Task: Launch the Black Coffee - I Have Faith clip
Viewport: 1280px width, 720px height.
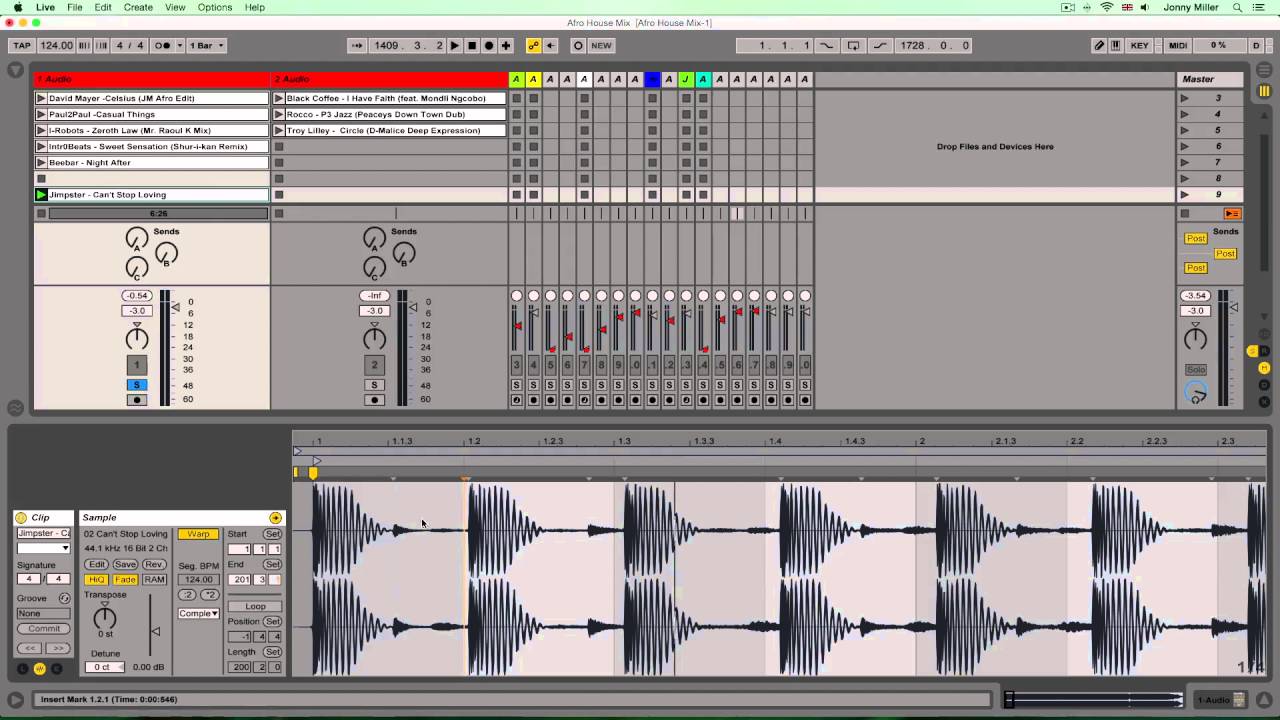Action: 279,98
